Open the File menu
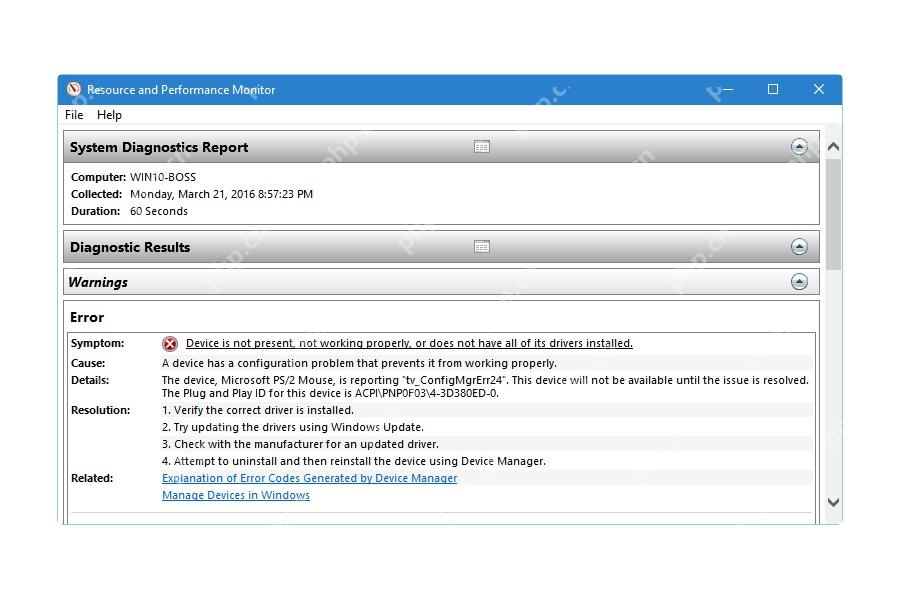Viewport: 900px width, 600px height. pyautogui.click(x=74, y=115)
